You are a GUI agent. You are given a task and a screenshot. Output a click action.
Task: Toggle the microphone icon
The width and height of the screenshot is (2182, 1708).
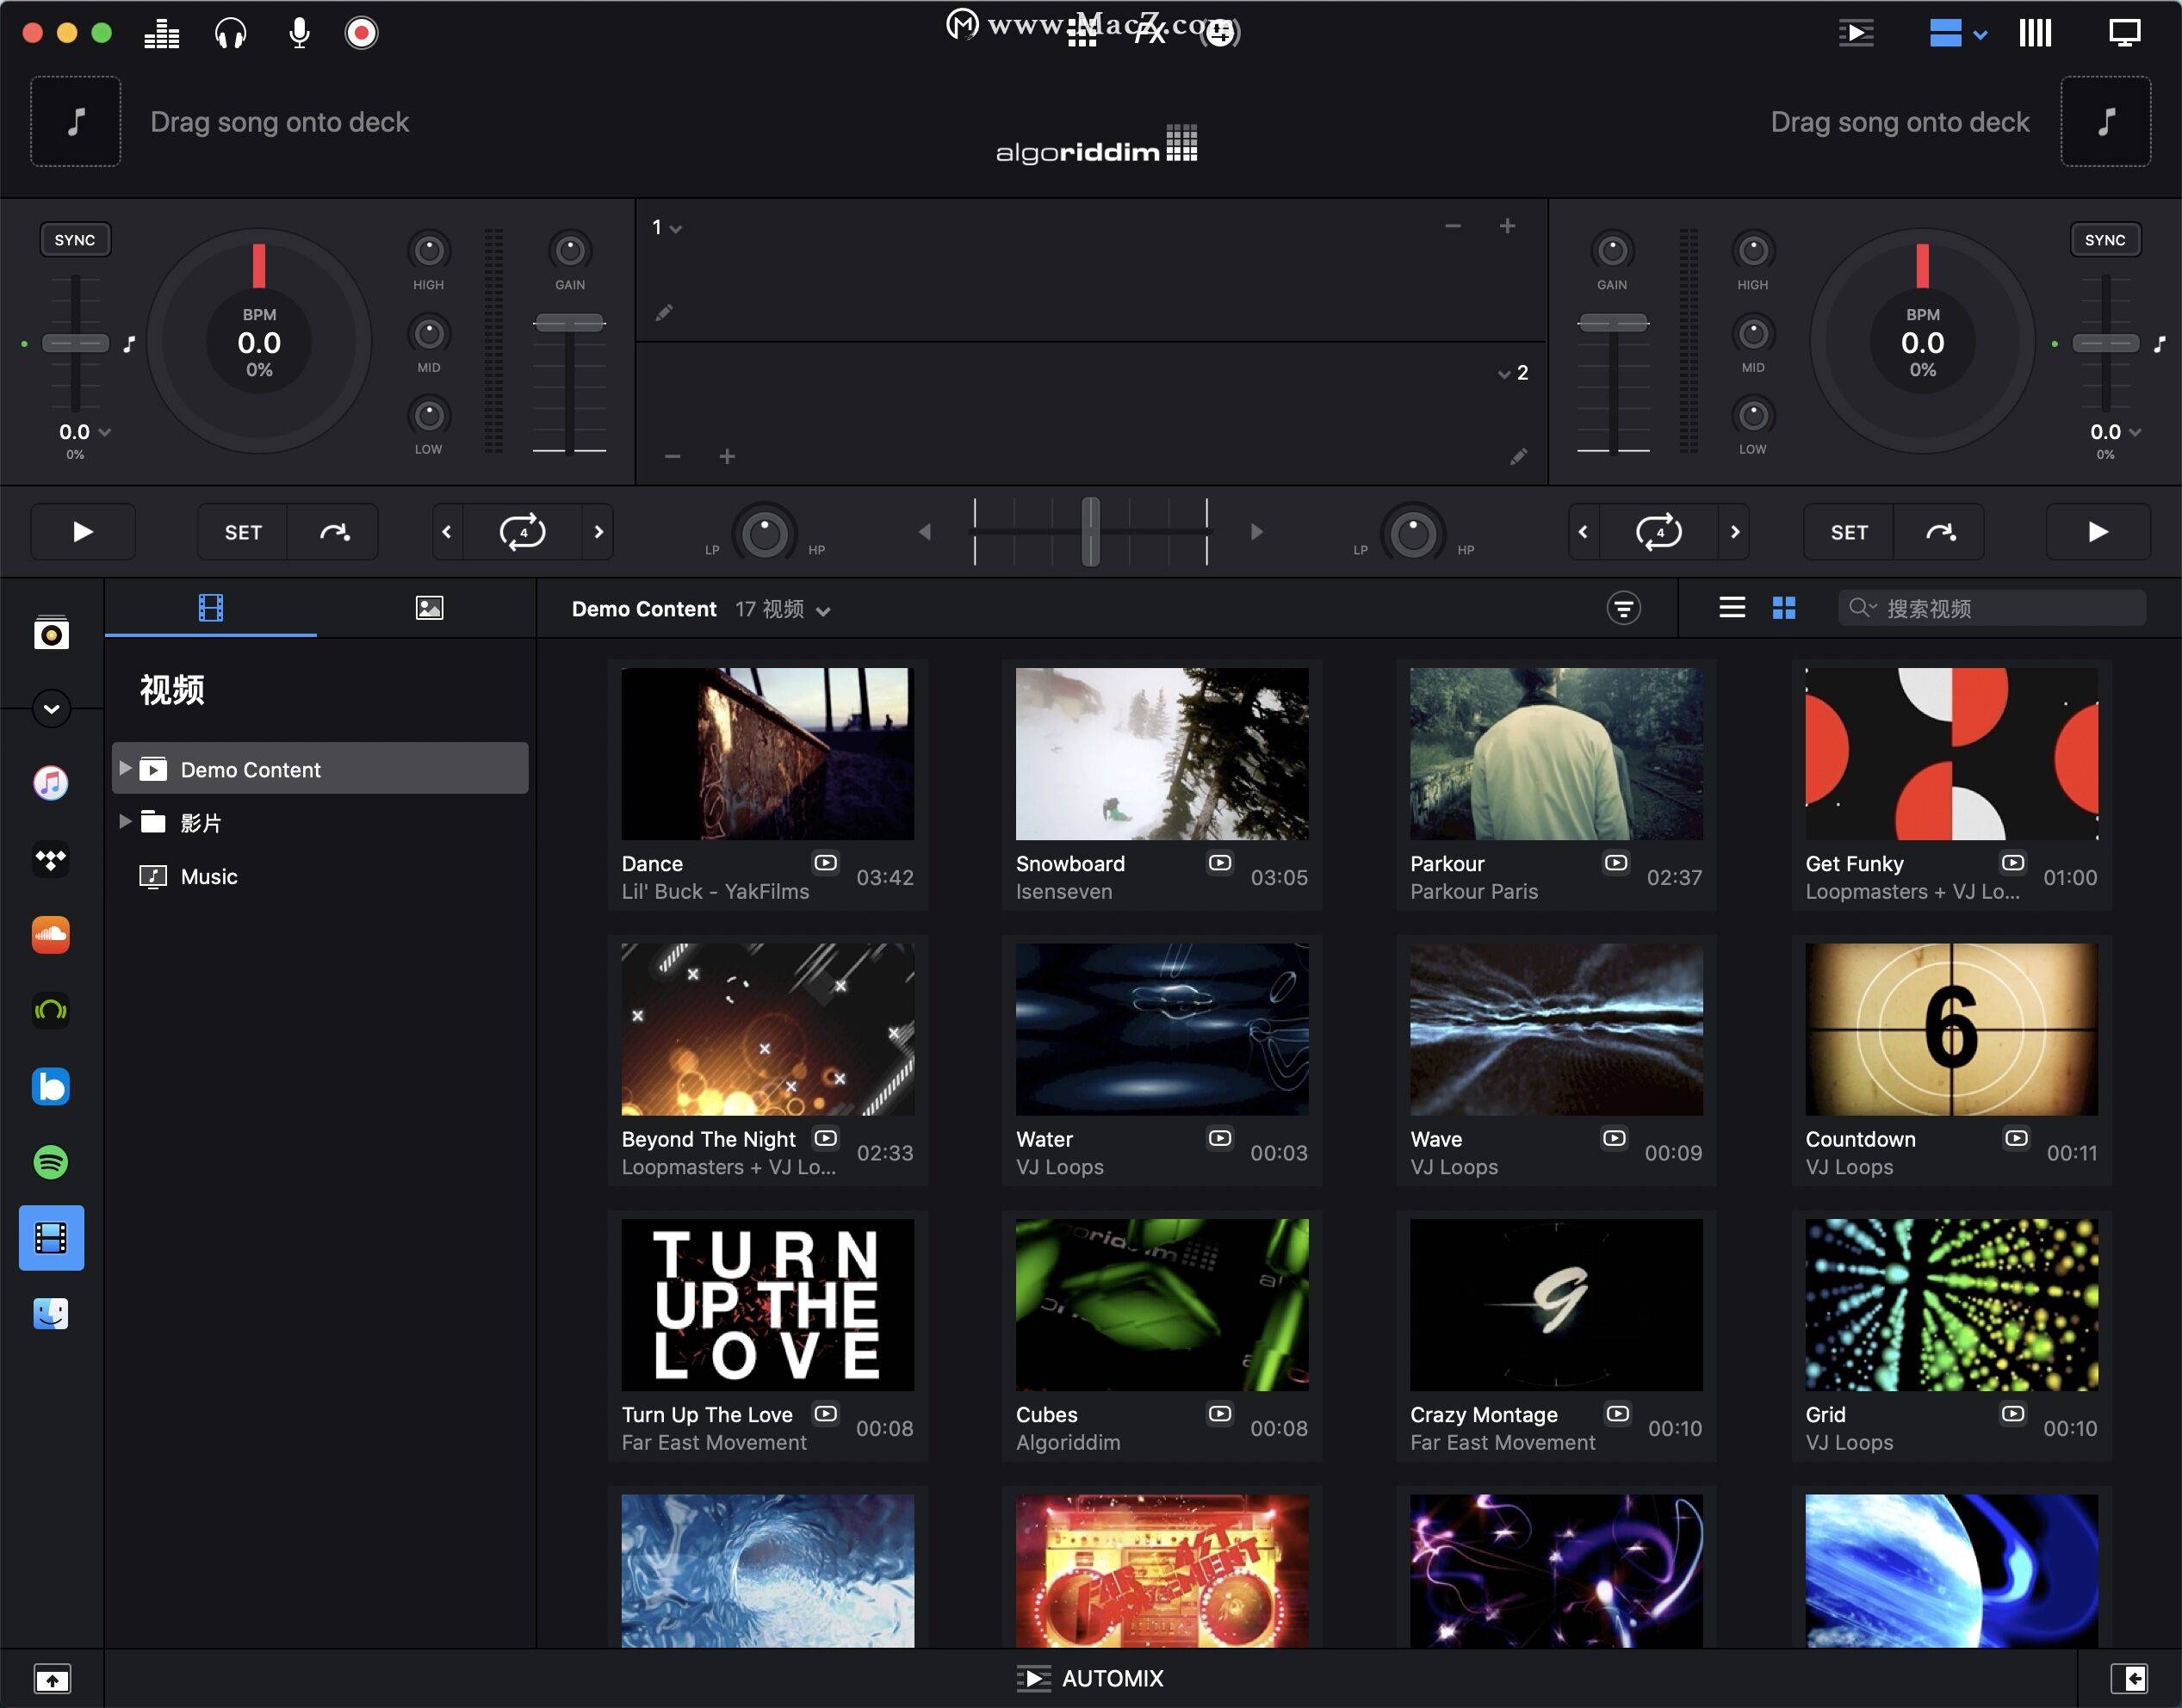coord(299,34)
